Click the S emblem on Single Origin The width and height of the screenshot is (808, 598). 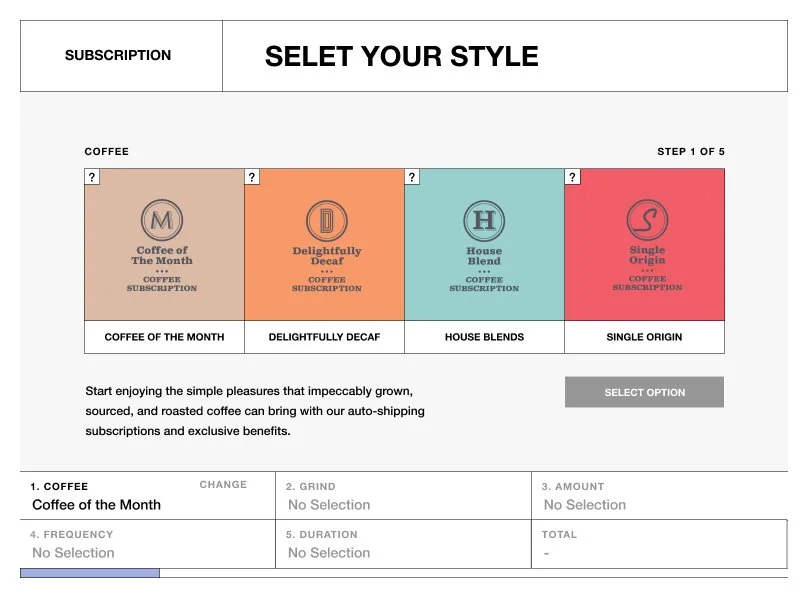[x=644, y=221]
